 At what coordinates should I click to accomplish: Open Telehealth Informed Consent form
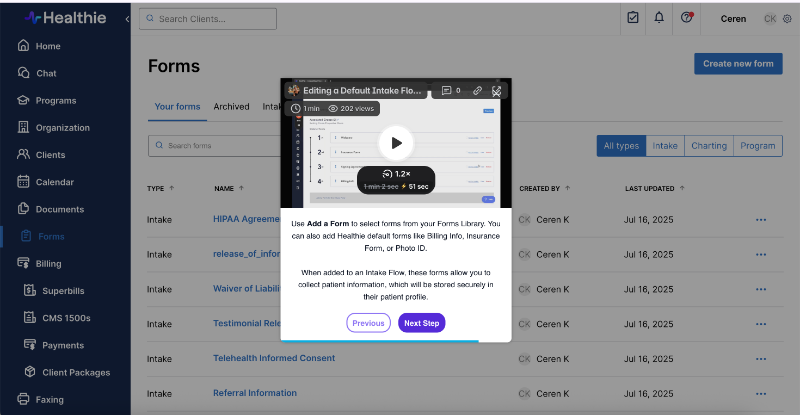tap(274, 358)
